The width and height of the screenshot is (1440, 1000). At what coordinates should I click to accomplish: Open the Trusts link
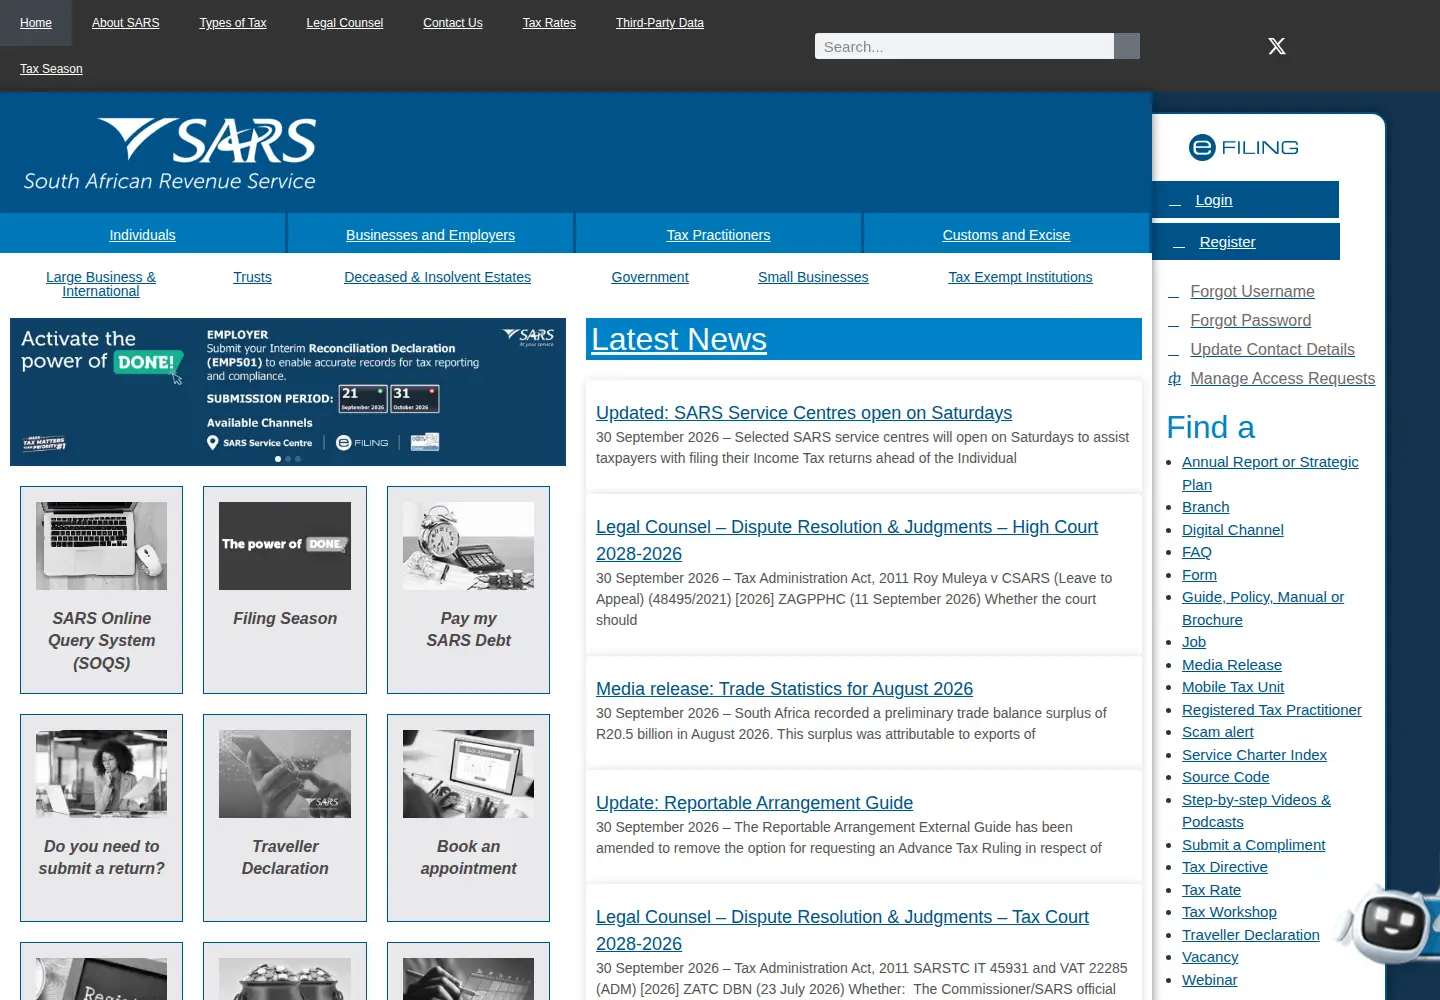(x=252, y=277)
